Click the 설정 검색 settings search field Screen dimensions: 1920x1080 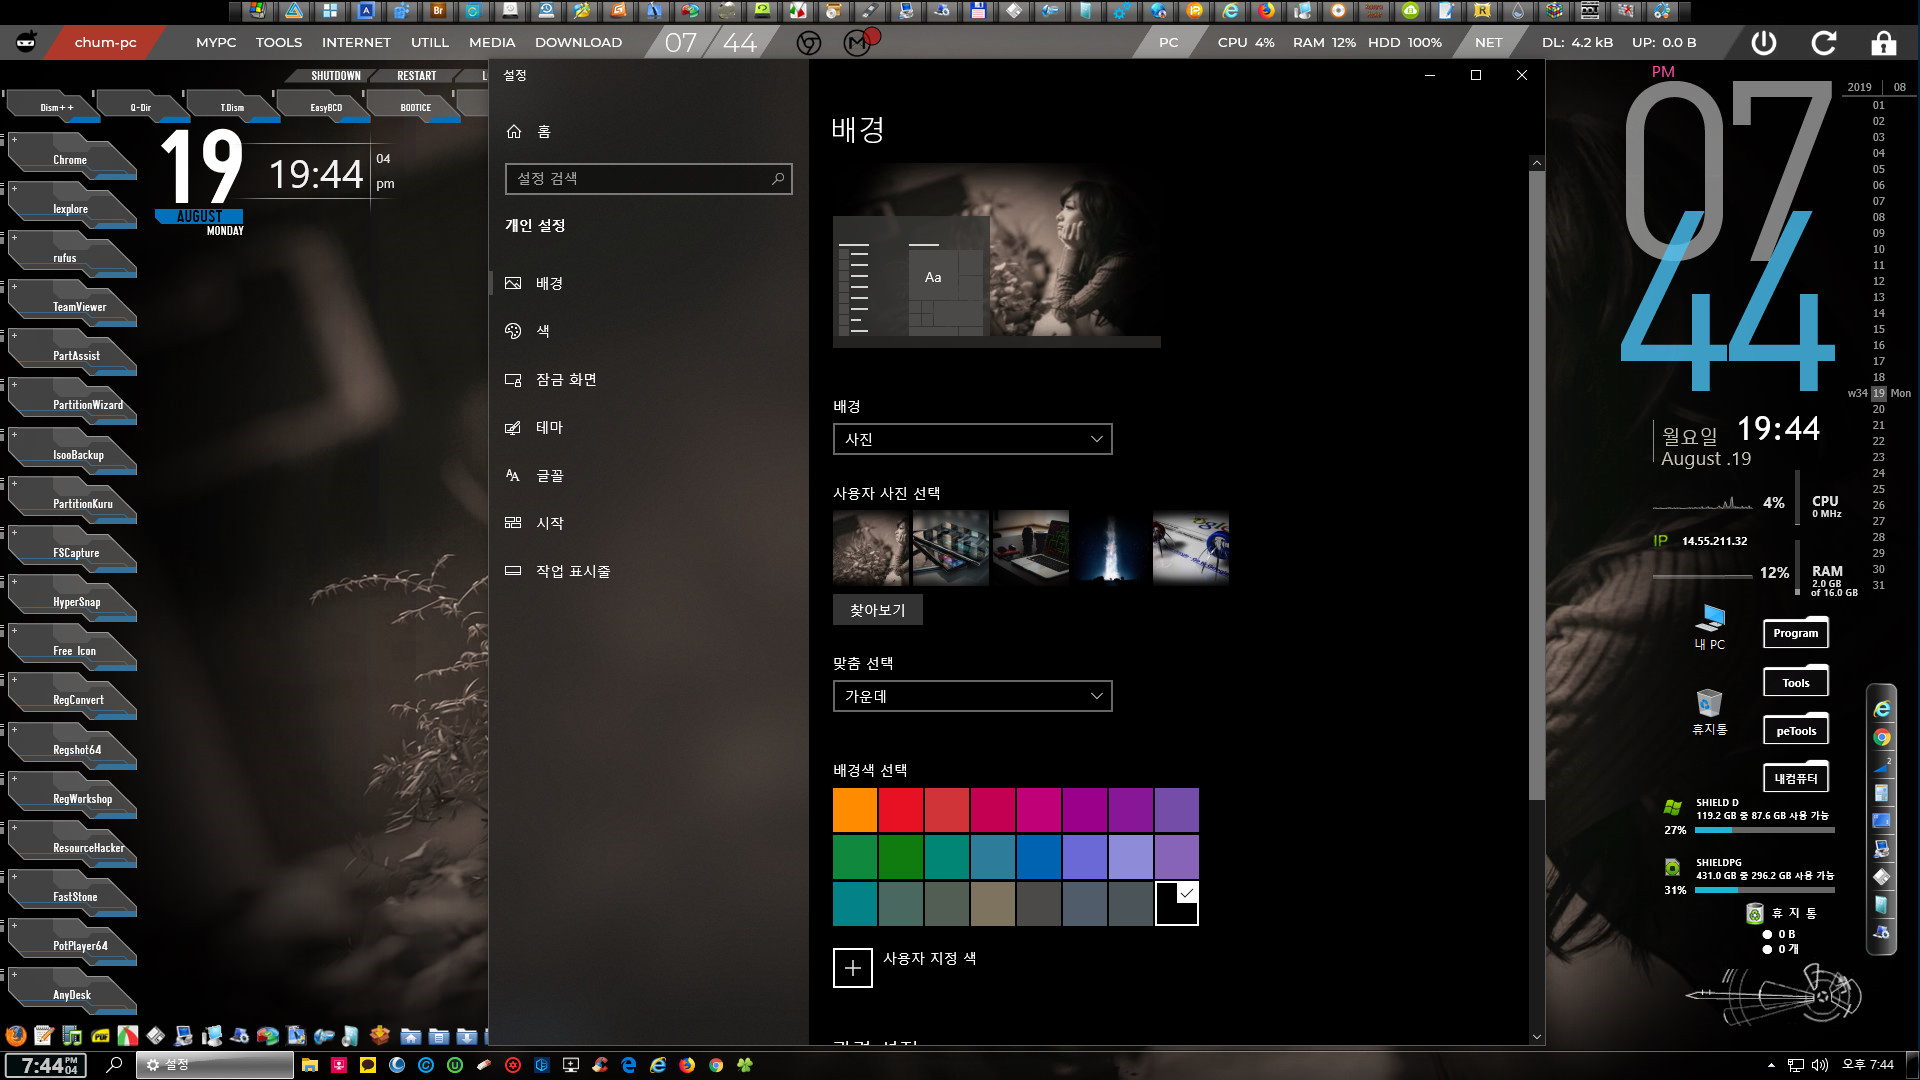648,178
